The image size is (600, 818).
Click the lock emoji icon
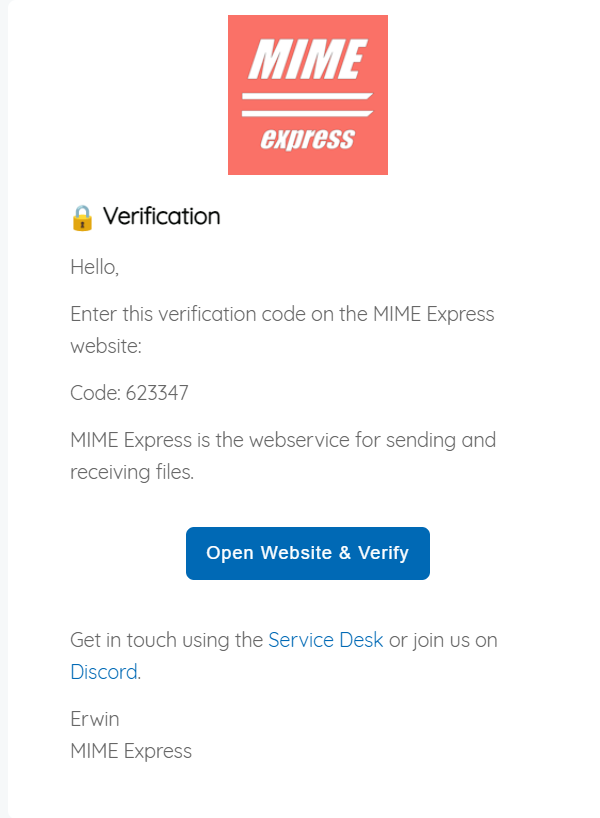(82, 217)
